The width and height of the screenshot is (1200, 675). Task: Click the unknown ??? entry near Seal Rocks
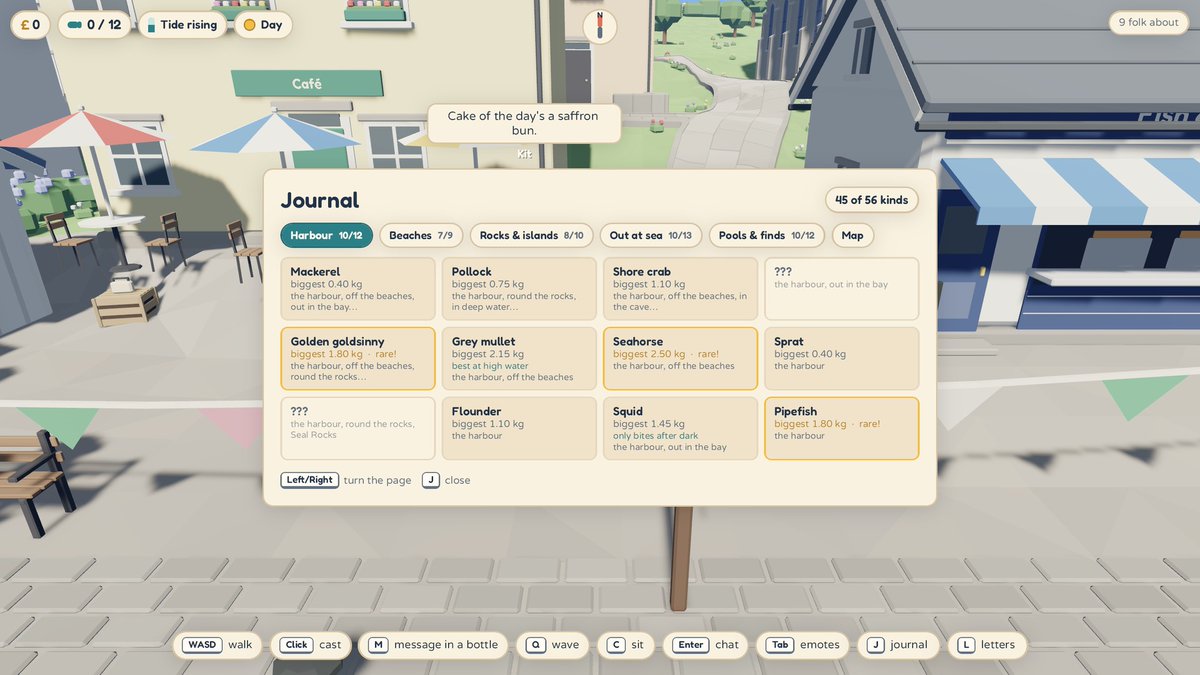tap(358, 429)
